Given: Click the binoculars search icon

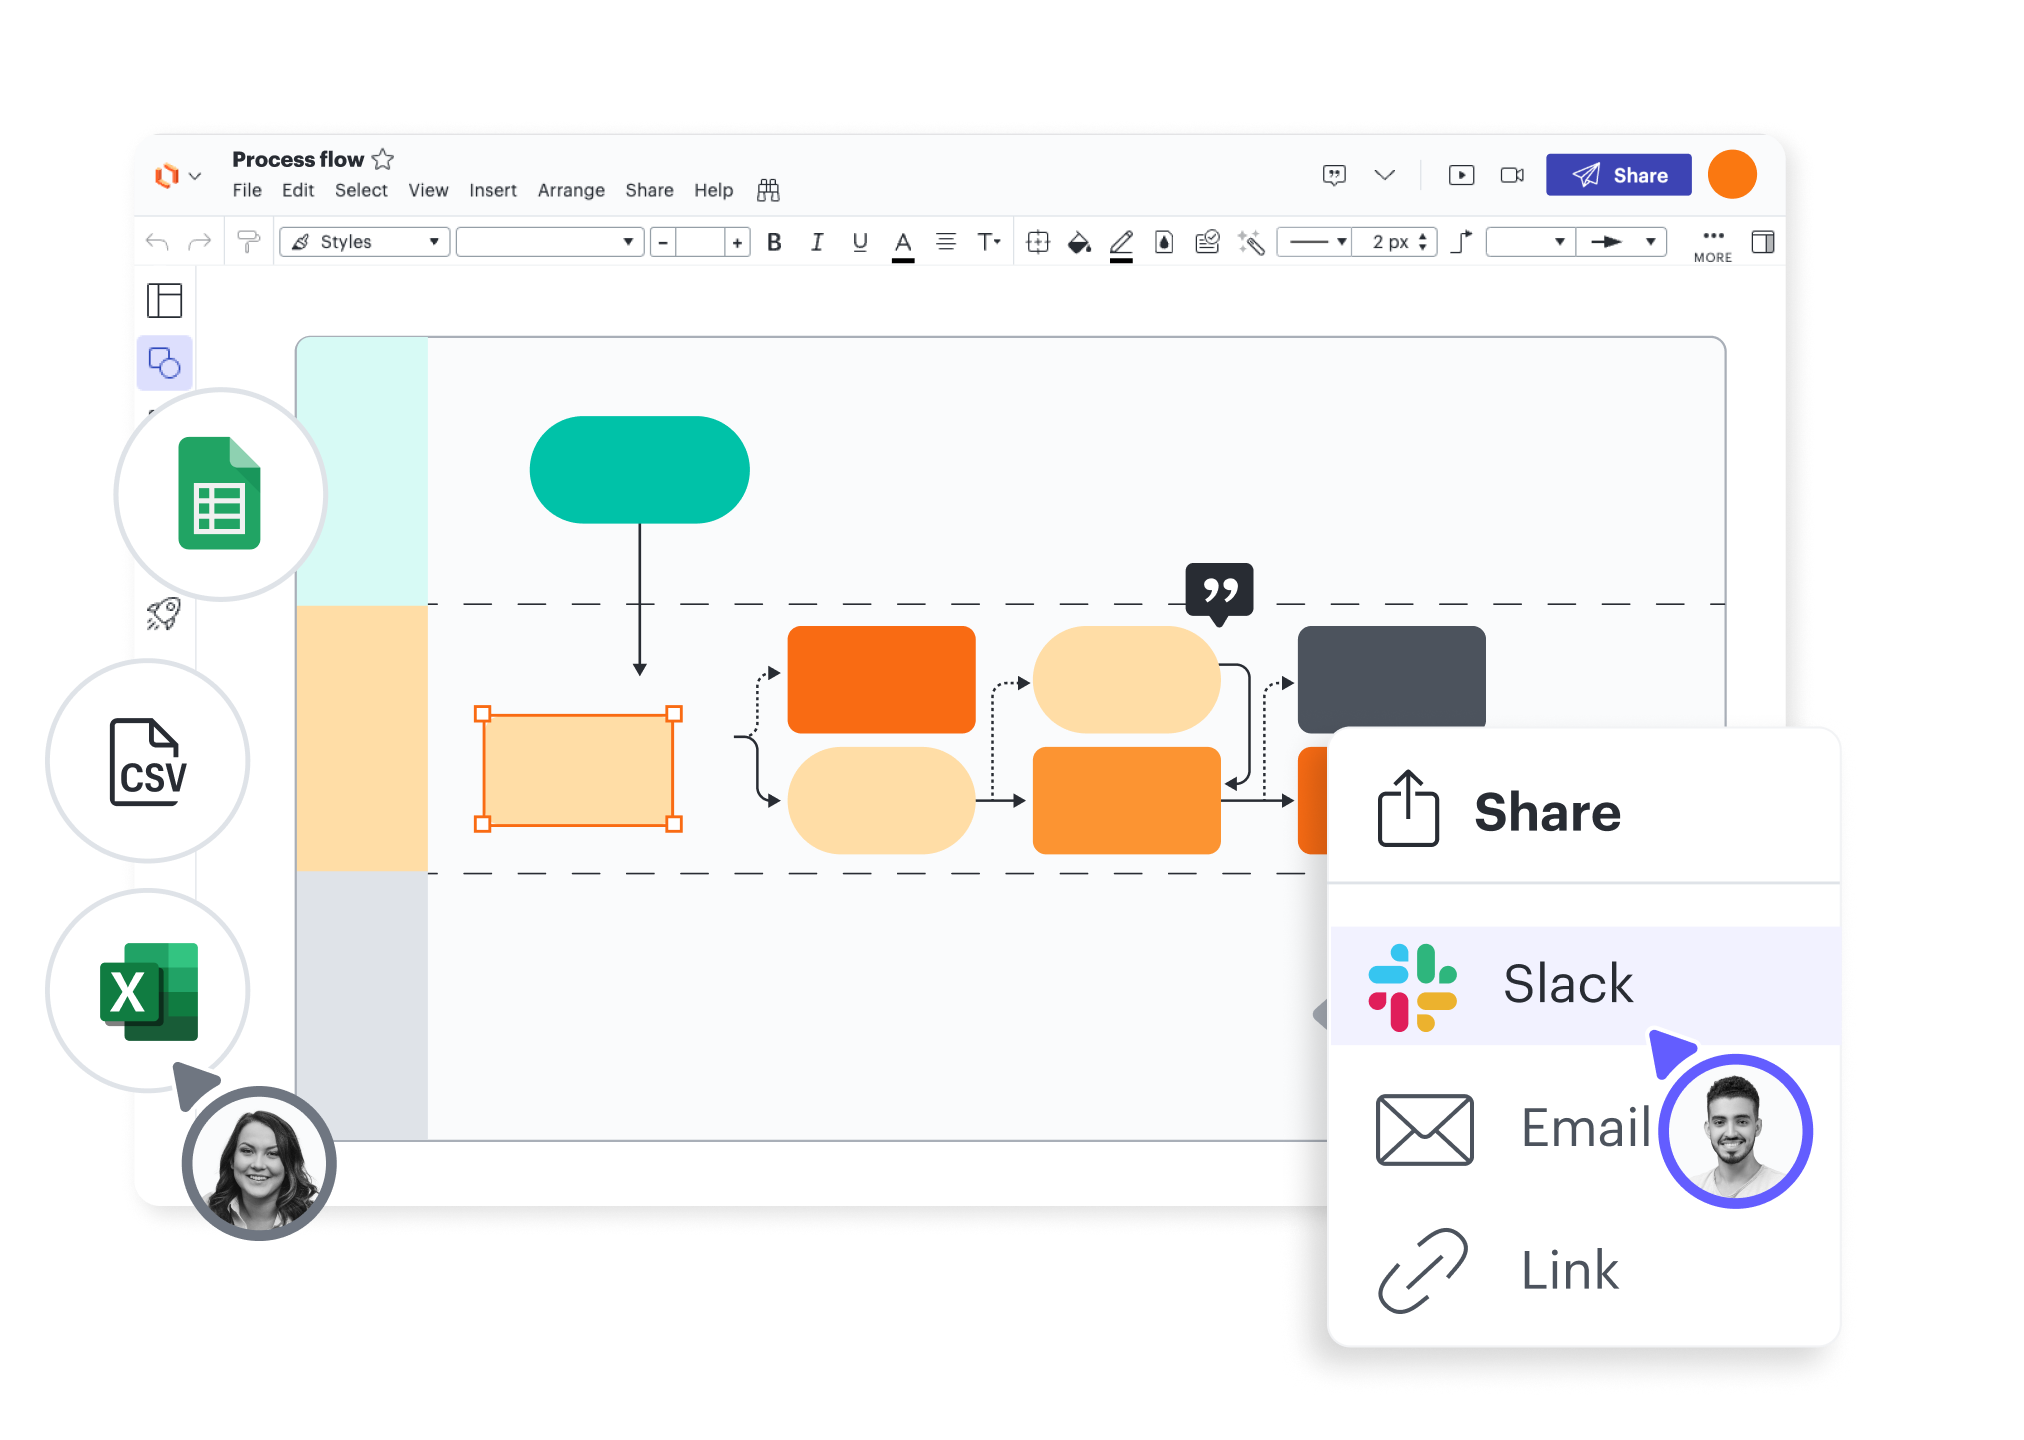Looking at the screenshot, I should point(768,190).
